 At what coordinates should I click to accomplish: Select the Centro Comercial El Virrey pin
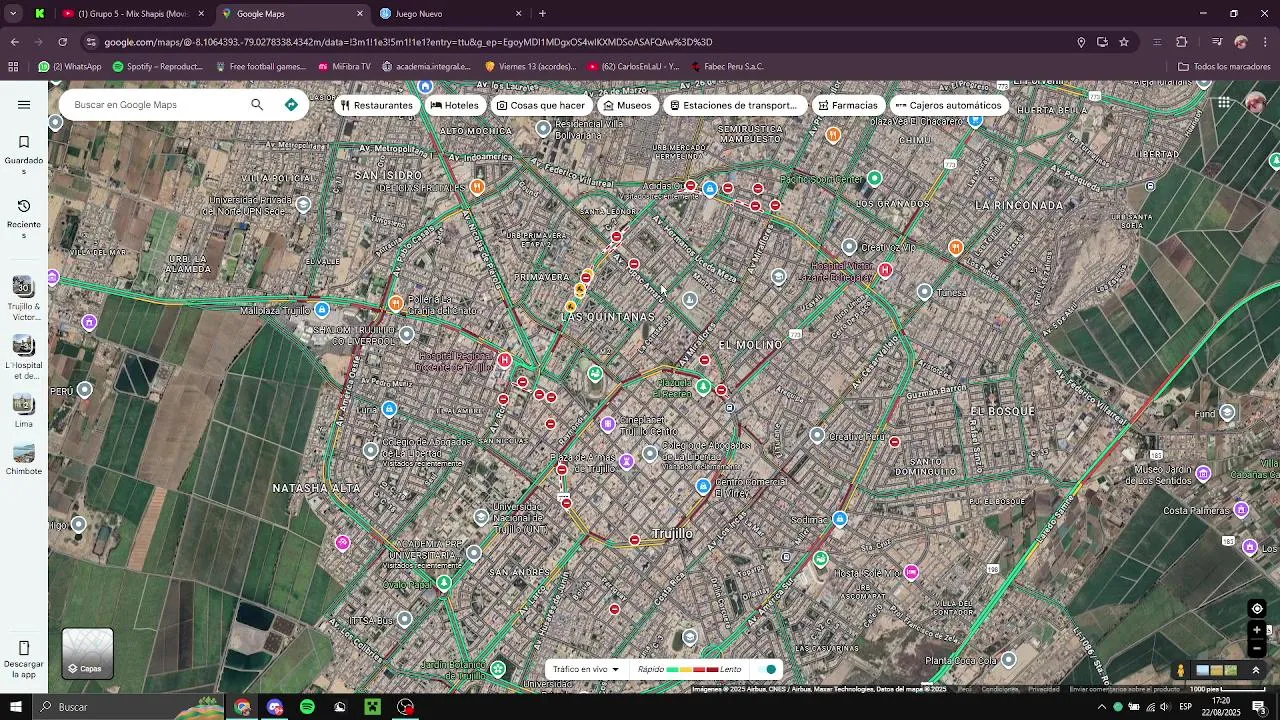(x=703, y=486)
